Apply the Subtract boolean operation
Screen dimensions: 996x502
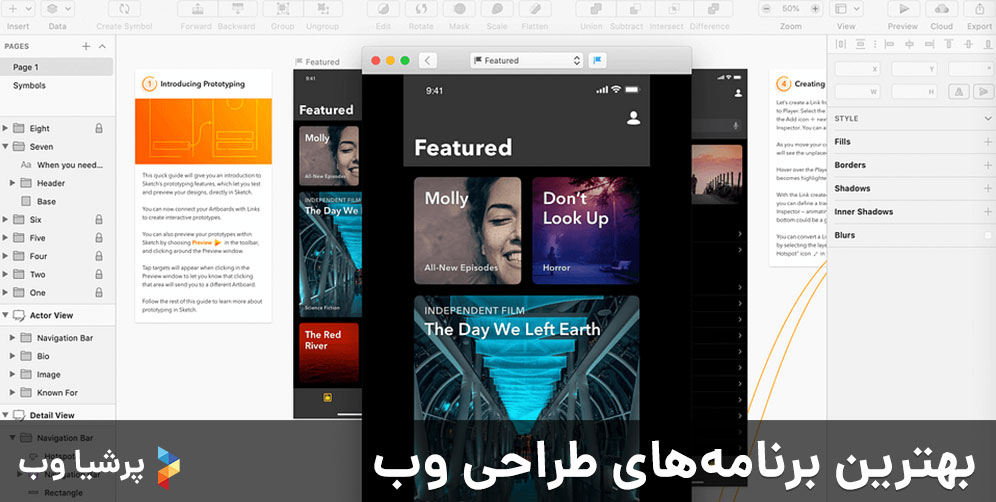coord(635,9)
